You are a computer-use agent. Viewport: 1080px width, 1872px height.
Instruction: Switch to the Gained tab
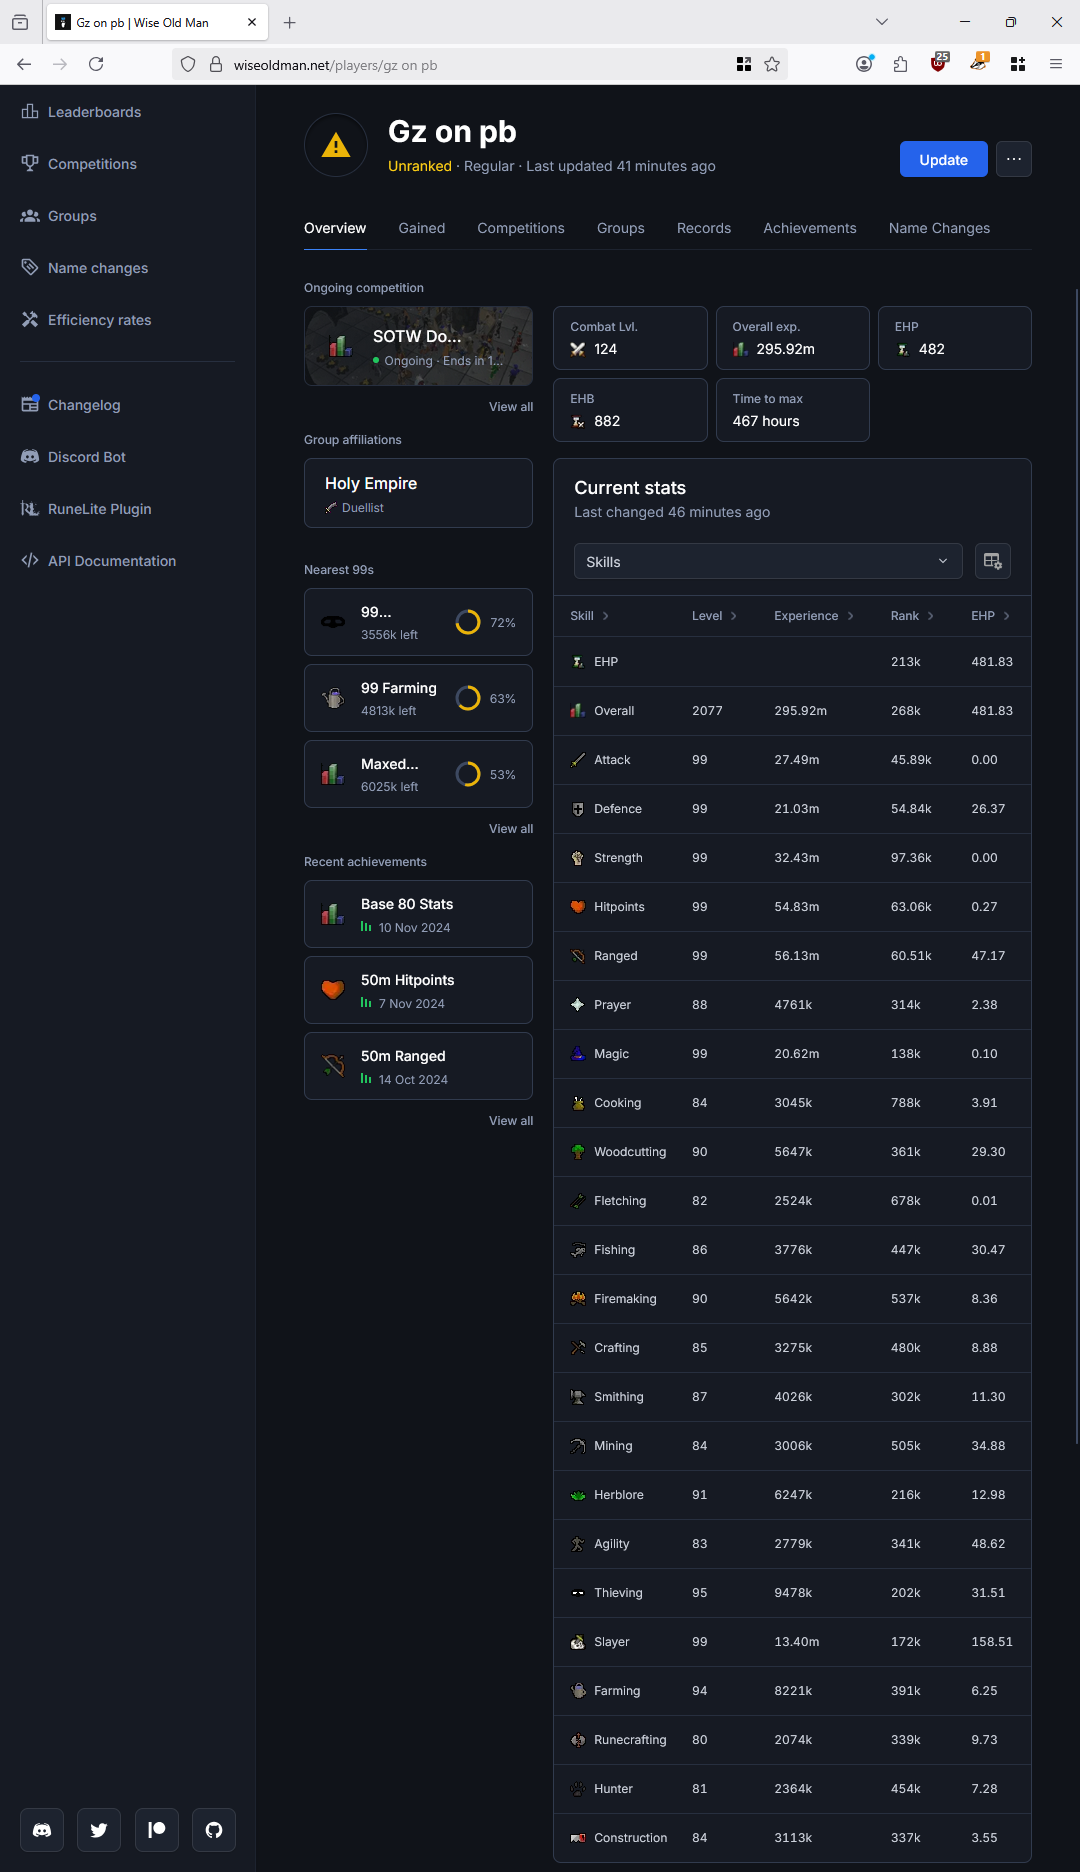point(422,228)
